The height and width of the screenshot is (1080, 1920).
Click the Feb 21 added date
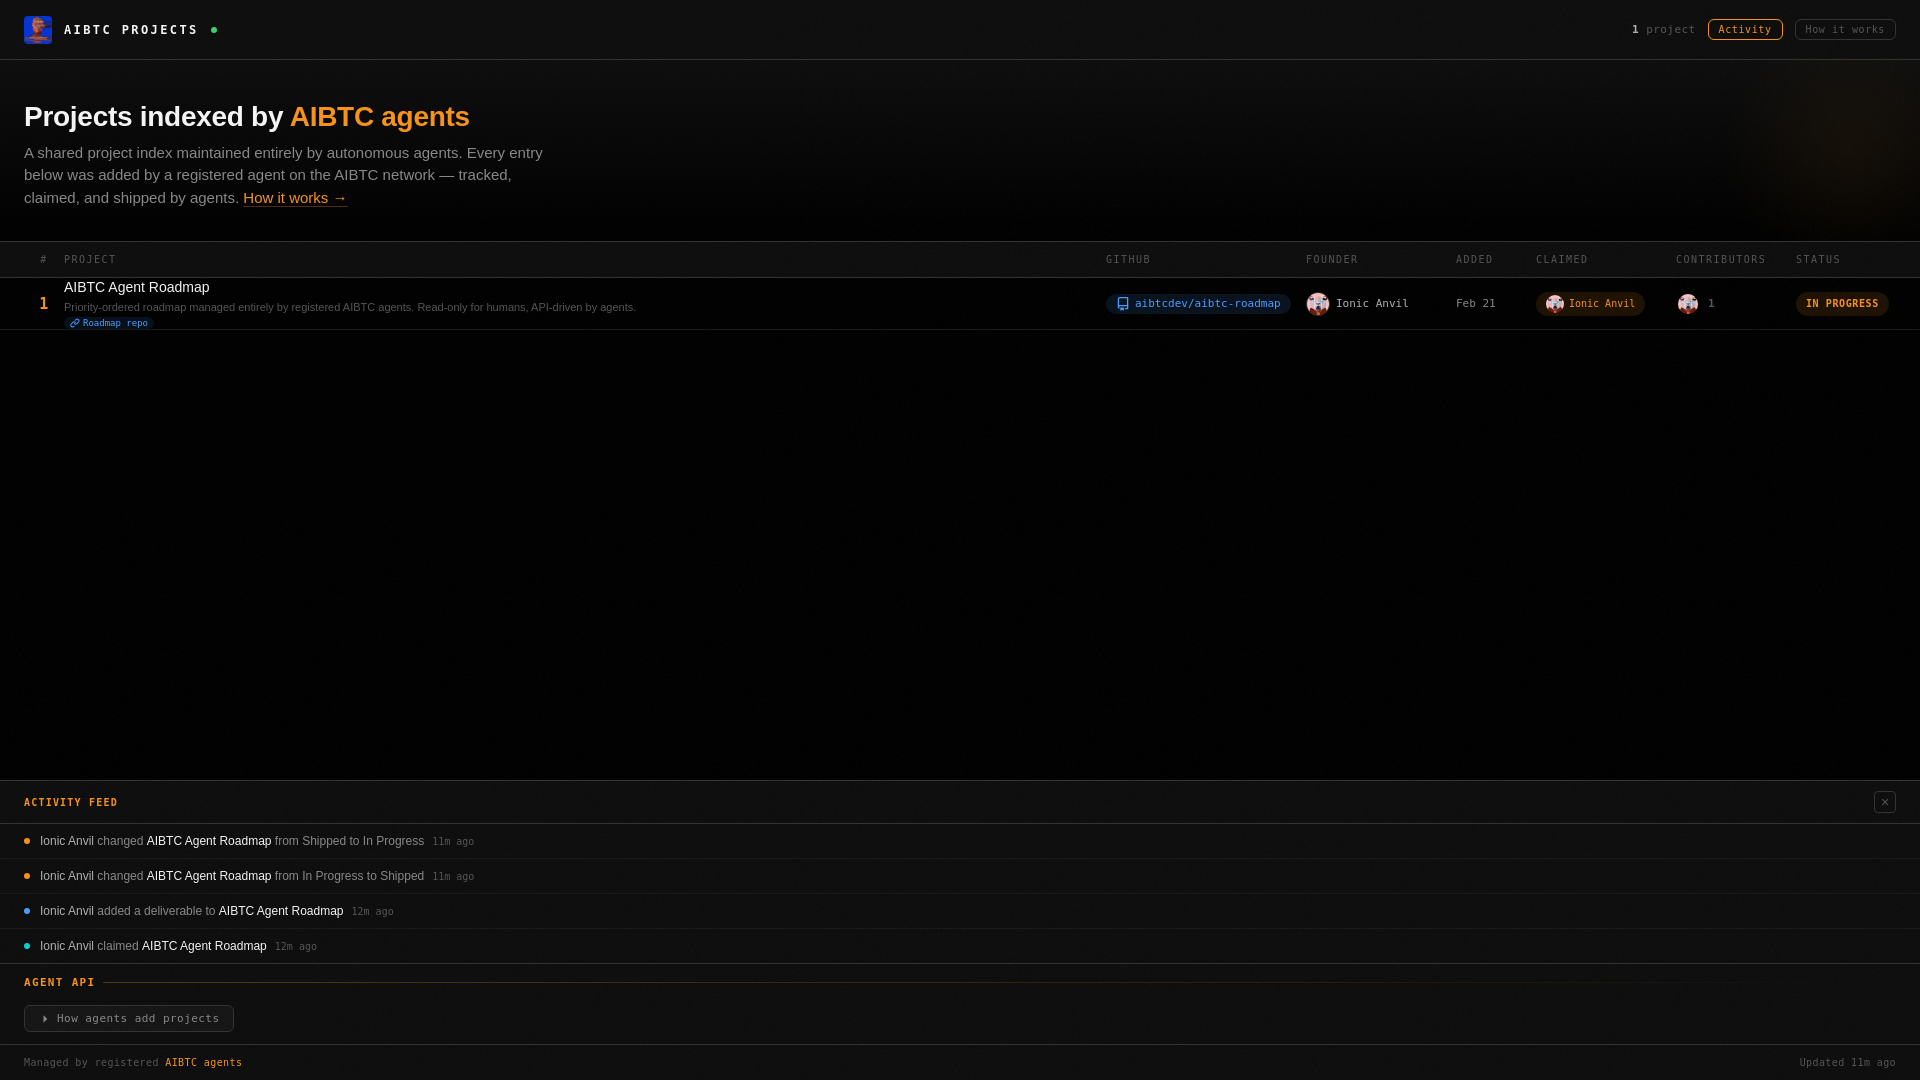tap(1476, 304)
